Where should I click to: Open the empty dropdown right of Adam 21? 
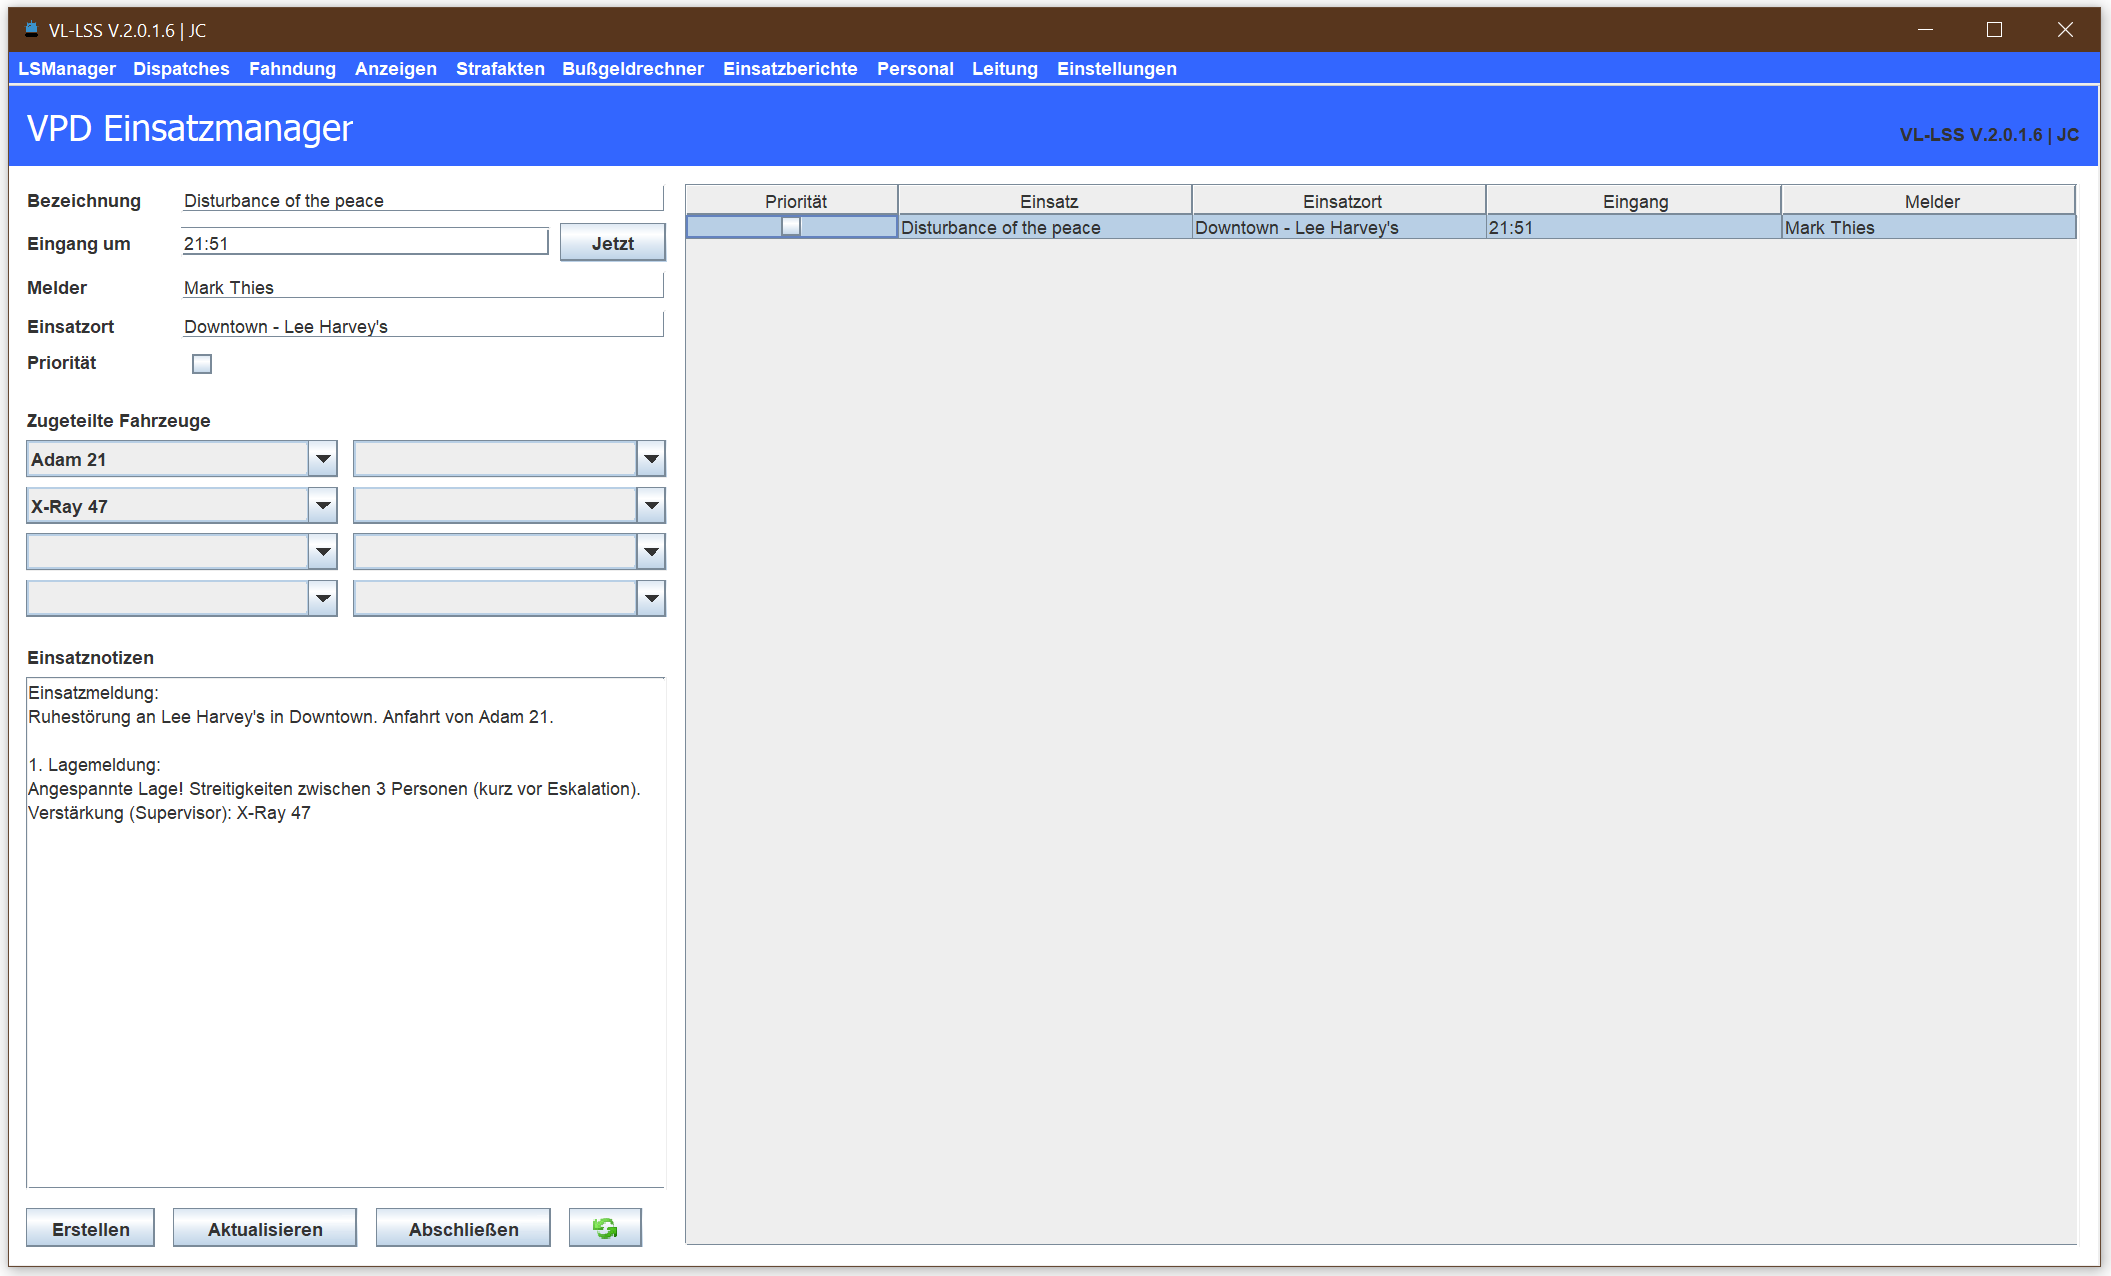[651, 459]
